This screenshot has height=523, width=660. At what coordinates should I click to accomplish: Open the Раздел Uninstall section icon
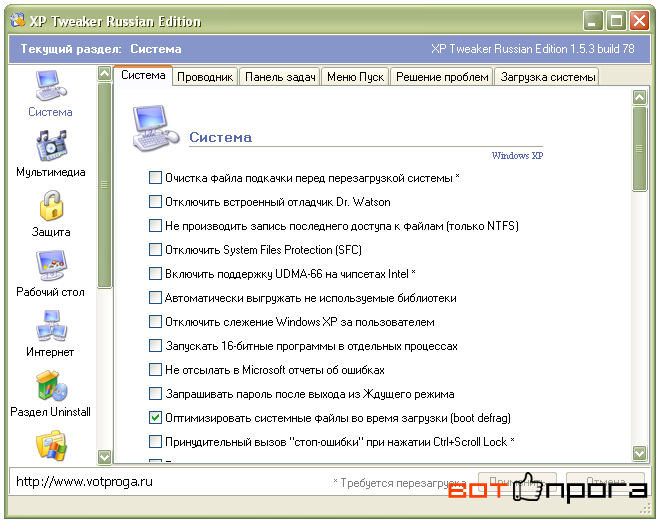pos(51,386)
